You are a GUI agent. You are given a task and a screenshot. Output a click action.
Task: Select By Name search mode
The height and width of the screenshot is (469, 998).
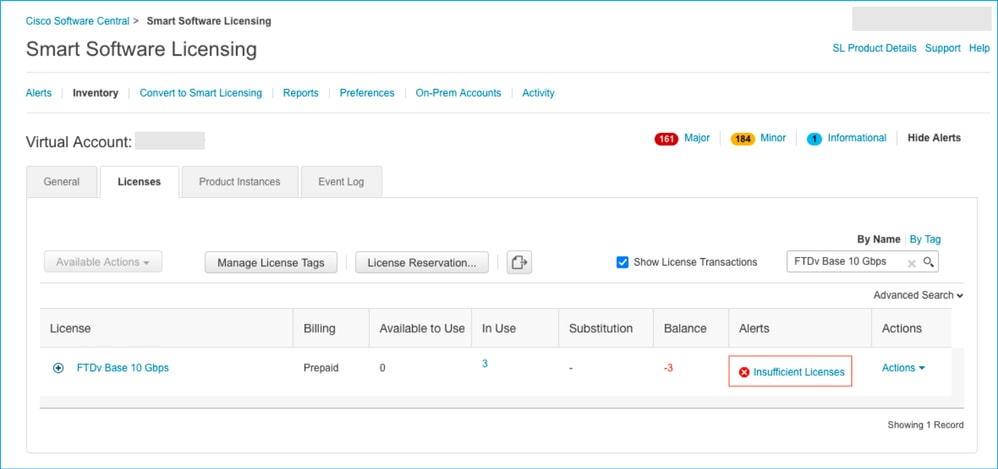tap(878, 240)
